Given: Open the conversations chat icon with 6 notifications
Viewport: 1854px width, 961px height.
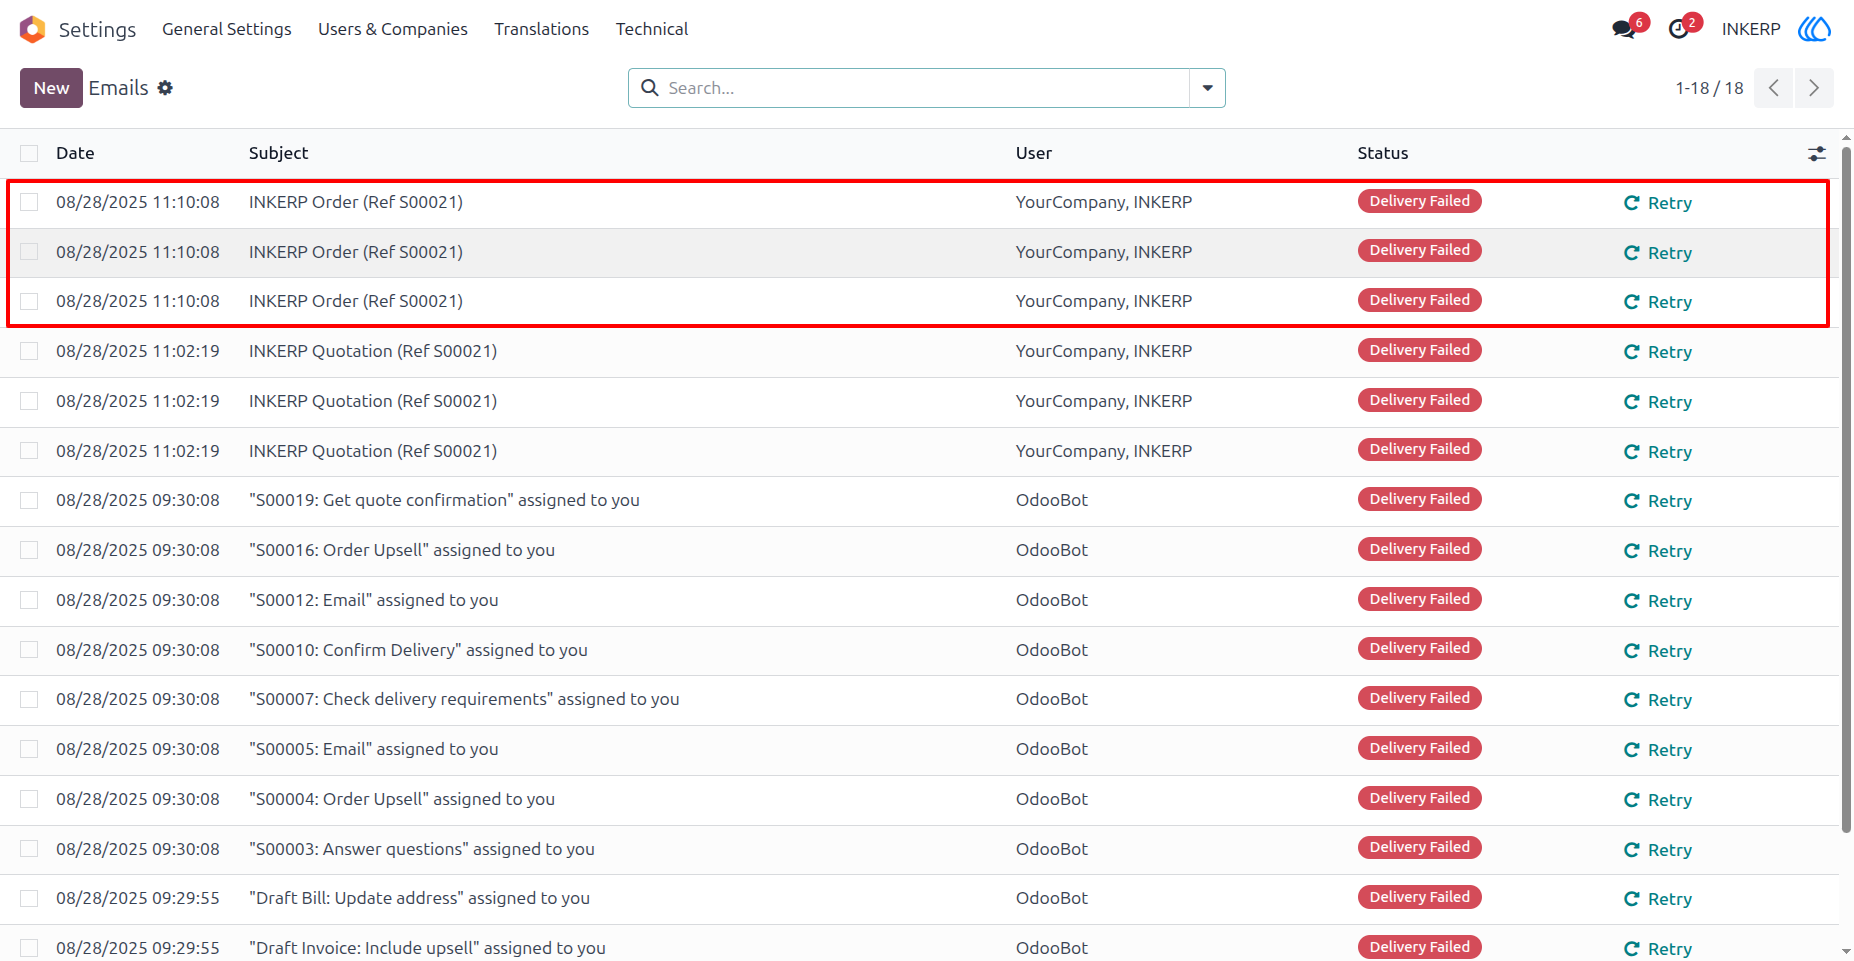Looking at the screenshot, I should point(1625,29).
